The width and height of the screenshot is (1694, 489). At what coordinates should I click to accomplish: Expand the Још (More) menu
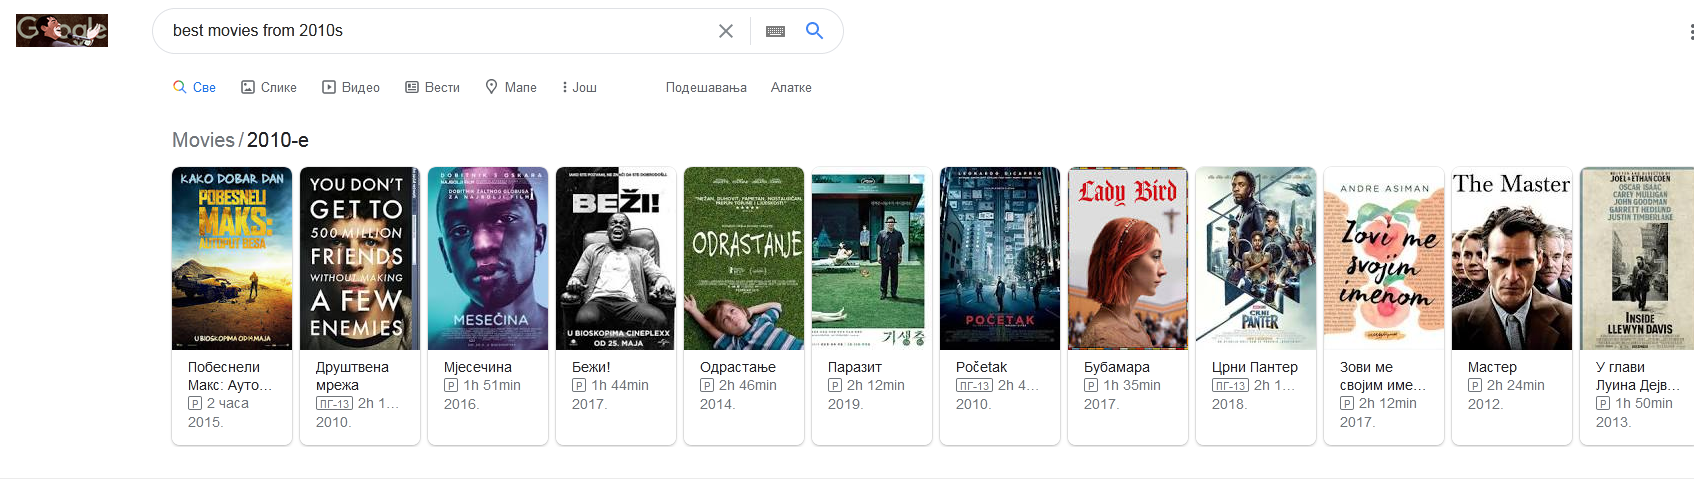click(x=579, y=87)
